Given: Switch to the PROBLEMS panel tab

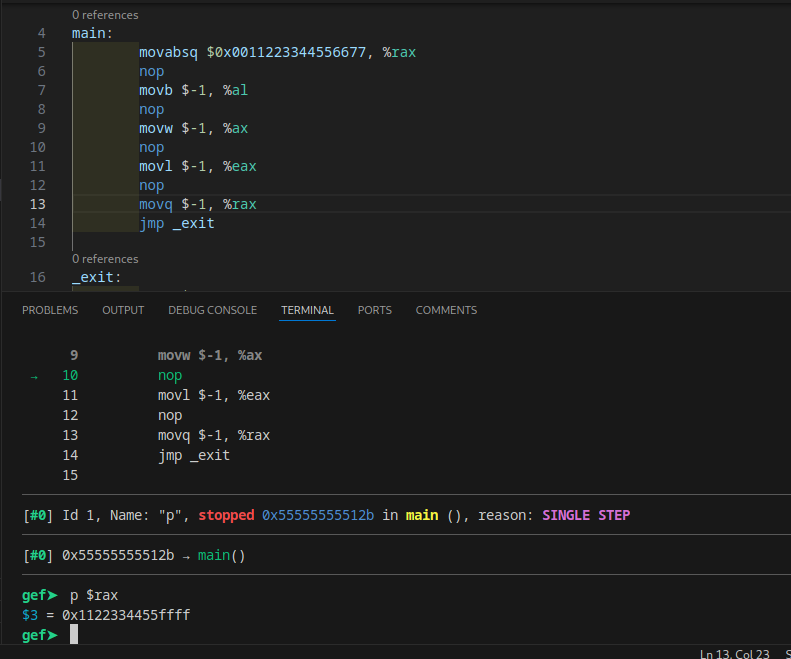Looking at the screenshot, I should (x=50, y=310).
